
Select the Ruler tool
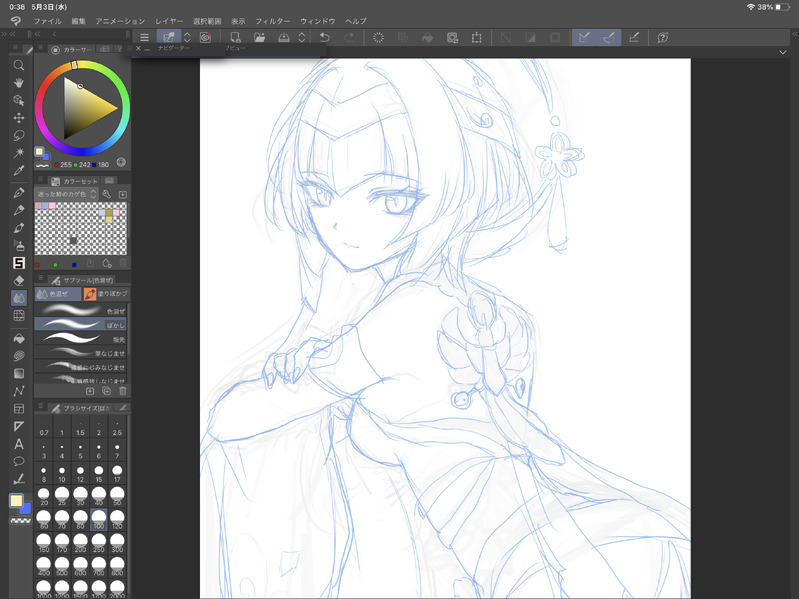point(19,426)
